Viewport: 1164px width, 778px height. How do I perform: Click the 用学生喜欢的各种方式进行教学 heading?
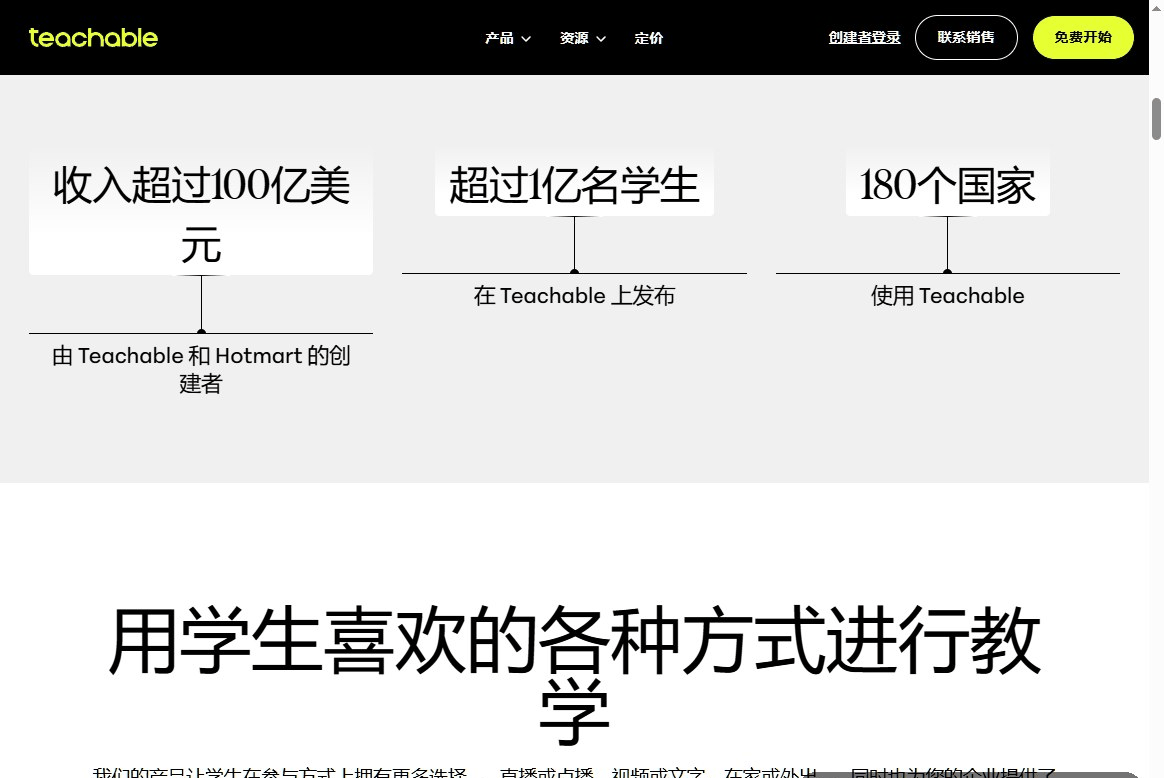click(x=574, y=676)
